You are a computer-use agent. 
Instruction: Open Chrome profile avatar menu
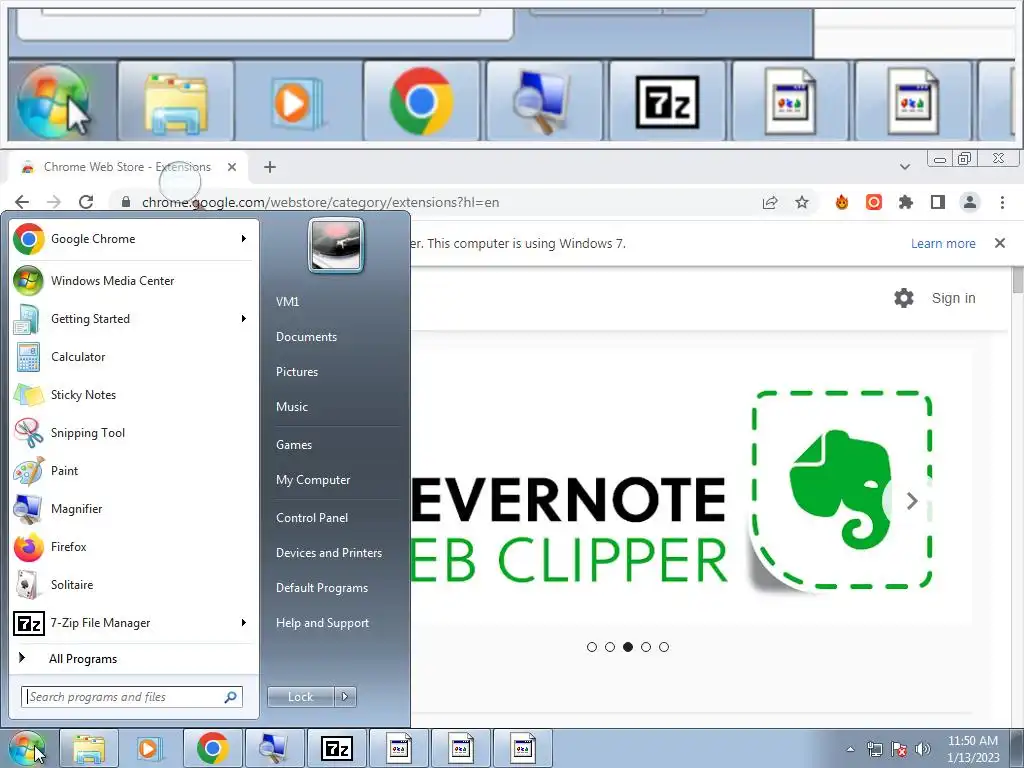coord(970,202)
